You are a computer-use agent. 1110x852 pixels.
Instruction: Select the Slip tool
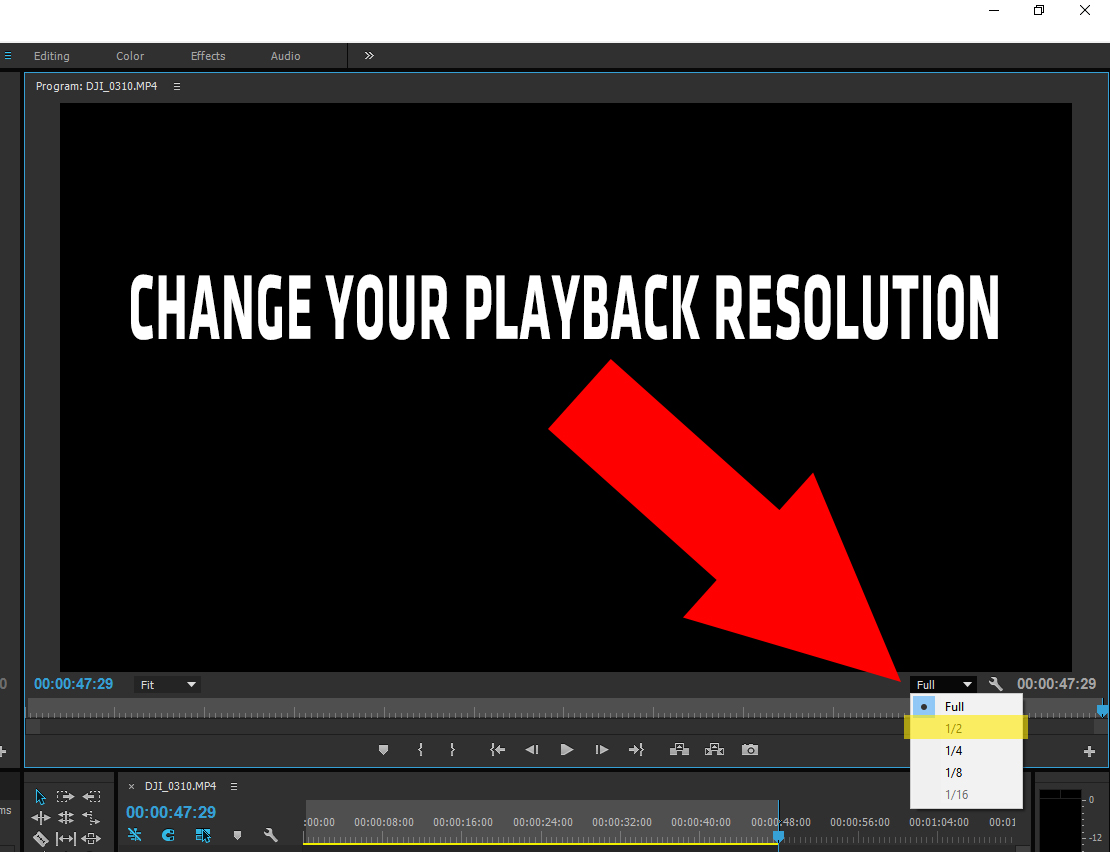tap(66, 839)
